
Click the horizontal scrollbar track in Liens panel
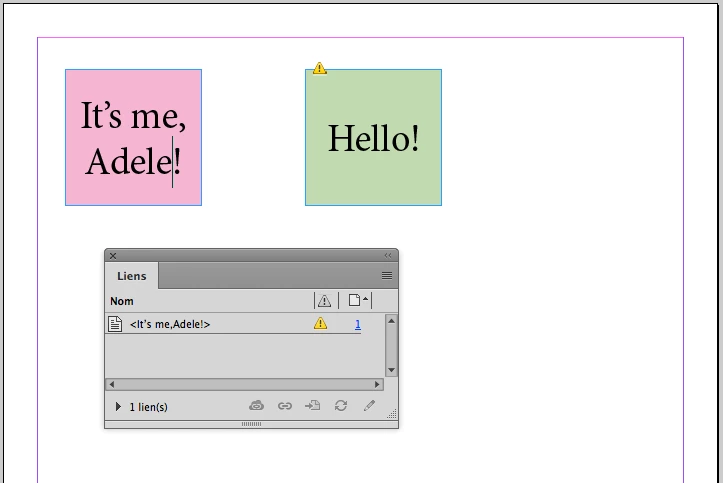(244, 384)
